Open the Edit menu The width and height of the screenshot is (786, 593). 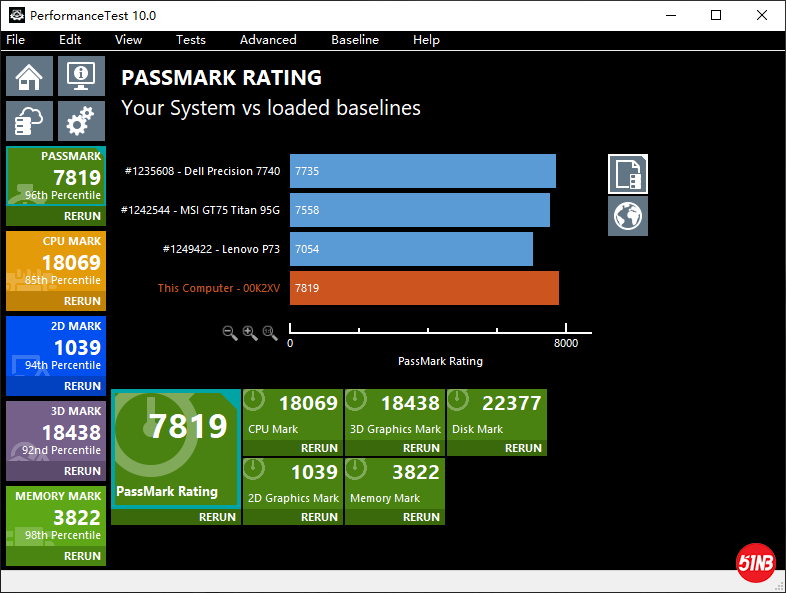[x=70, y=40]
